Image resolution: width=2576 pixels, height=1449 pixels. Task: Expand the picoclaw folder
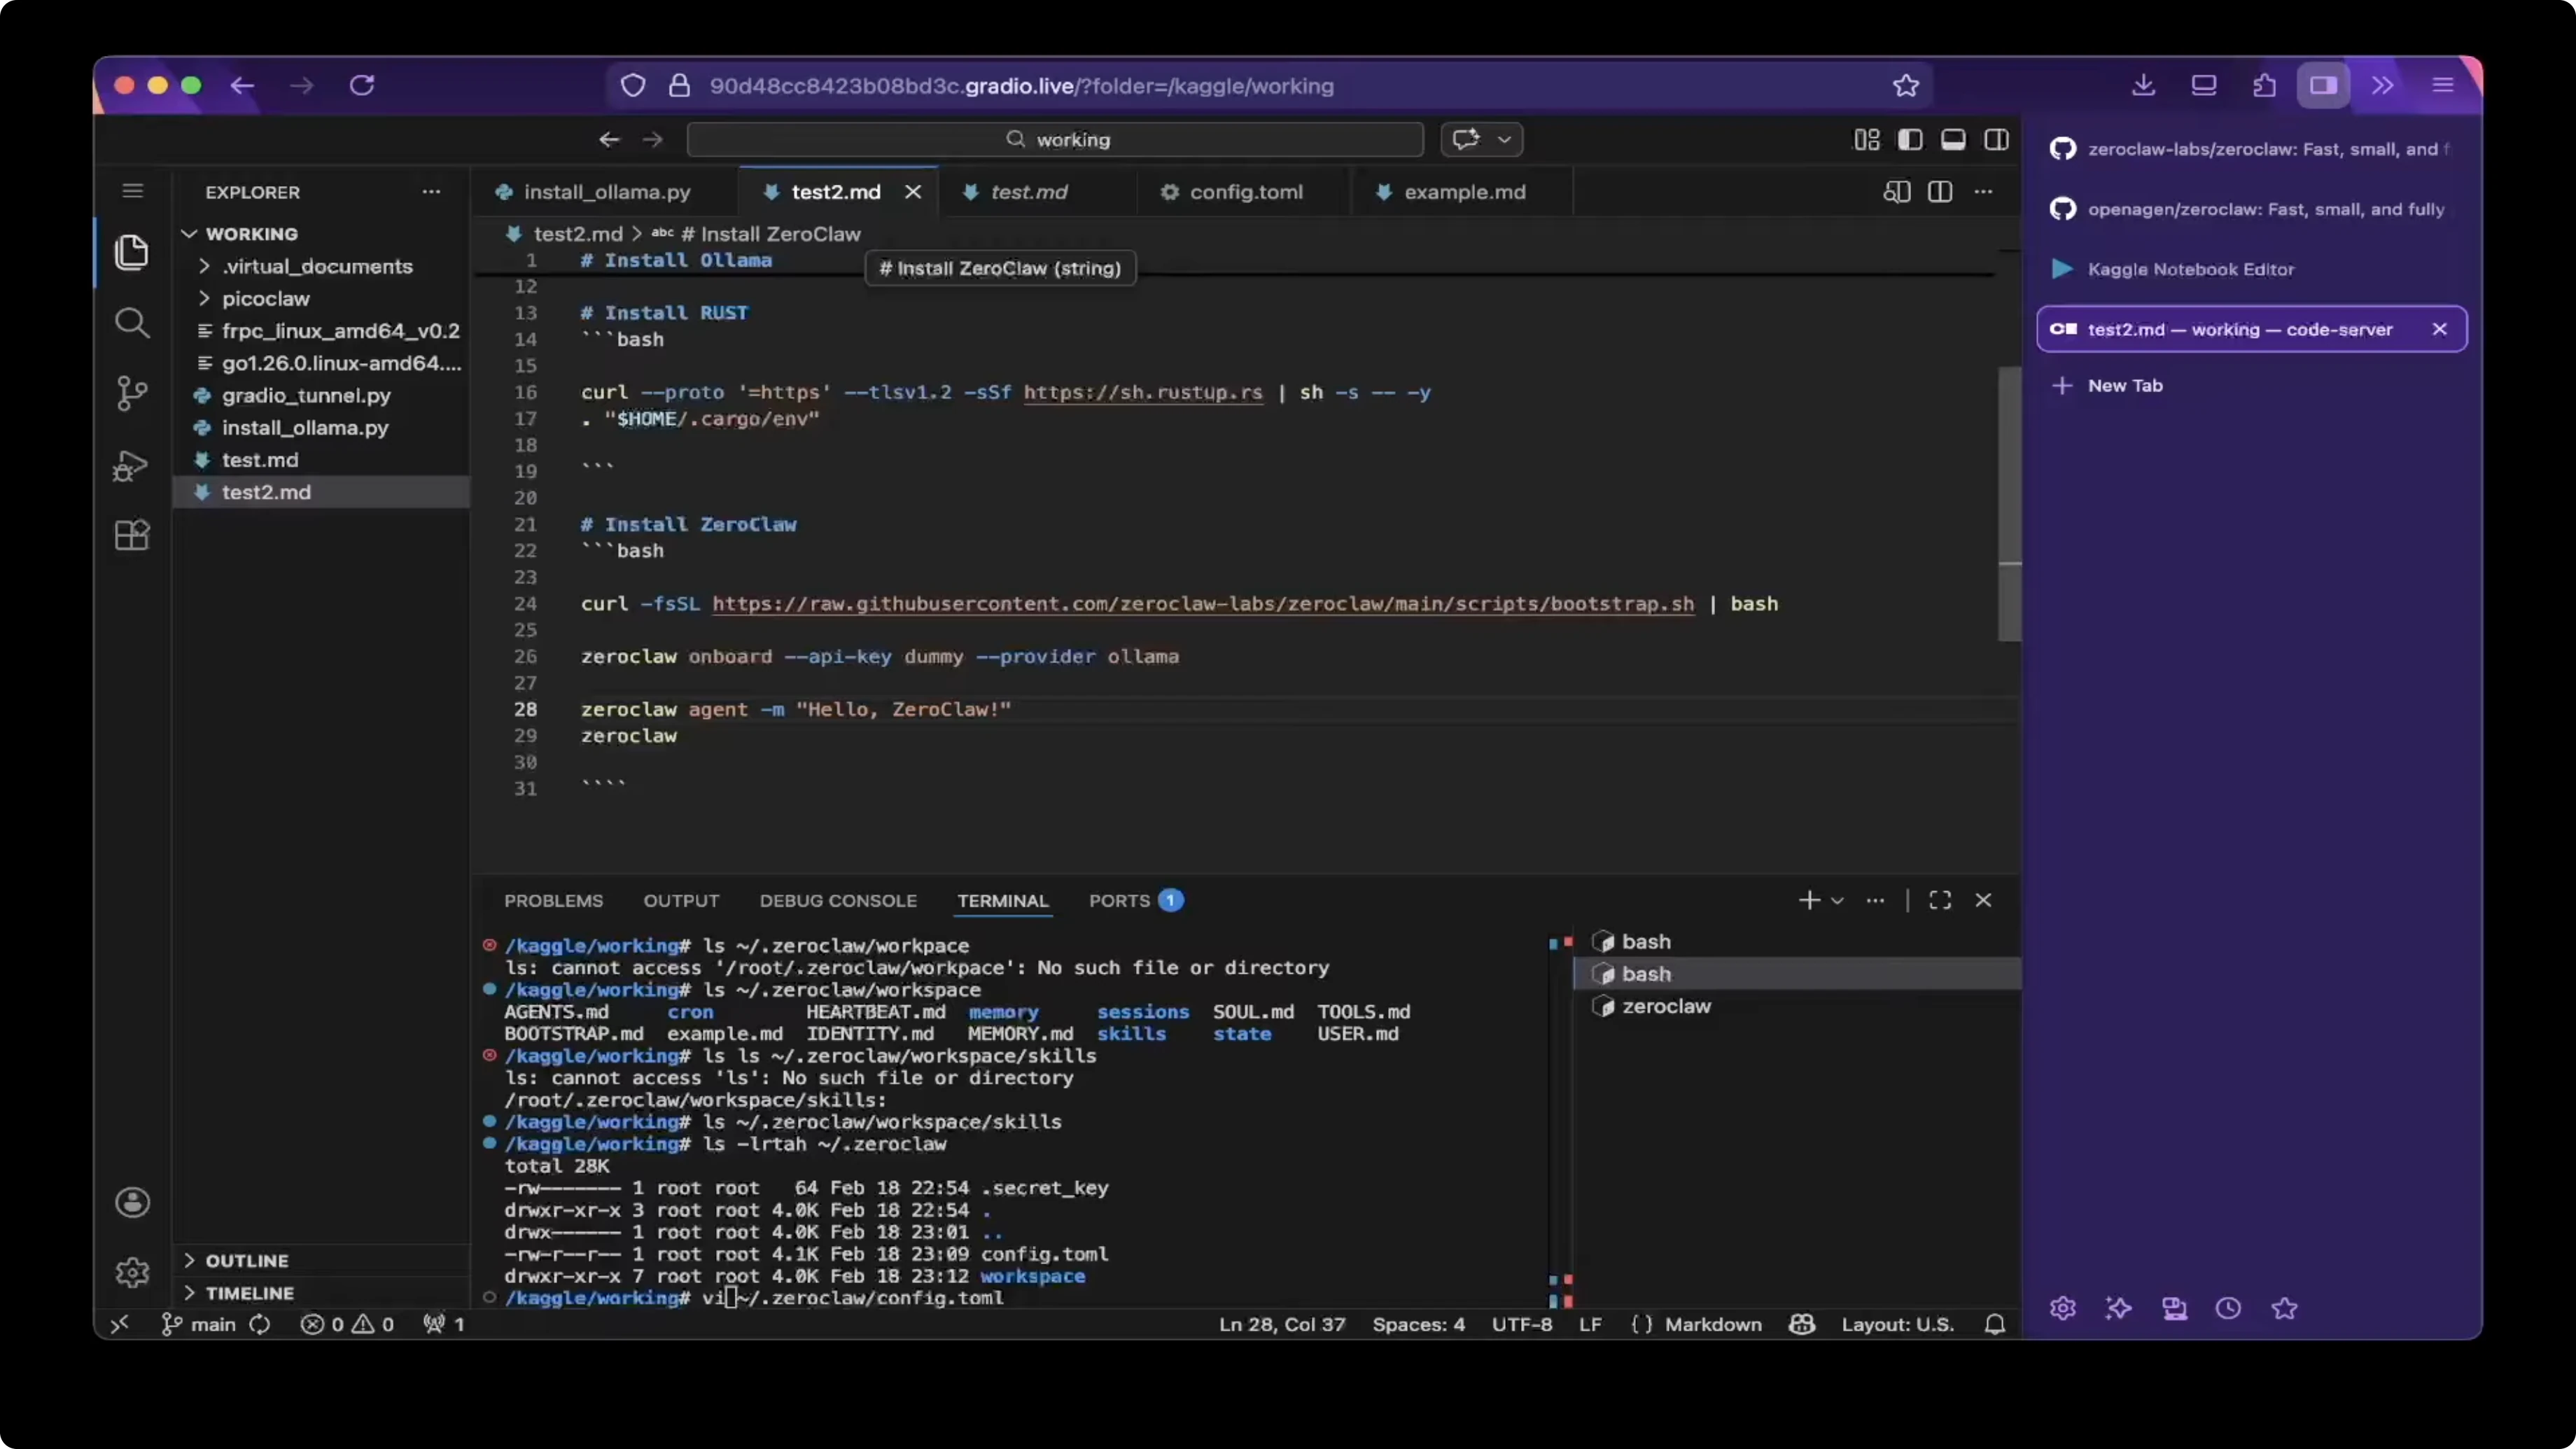coord(265,299)
